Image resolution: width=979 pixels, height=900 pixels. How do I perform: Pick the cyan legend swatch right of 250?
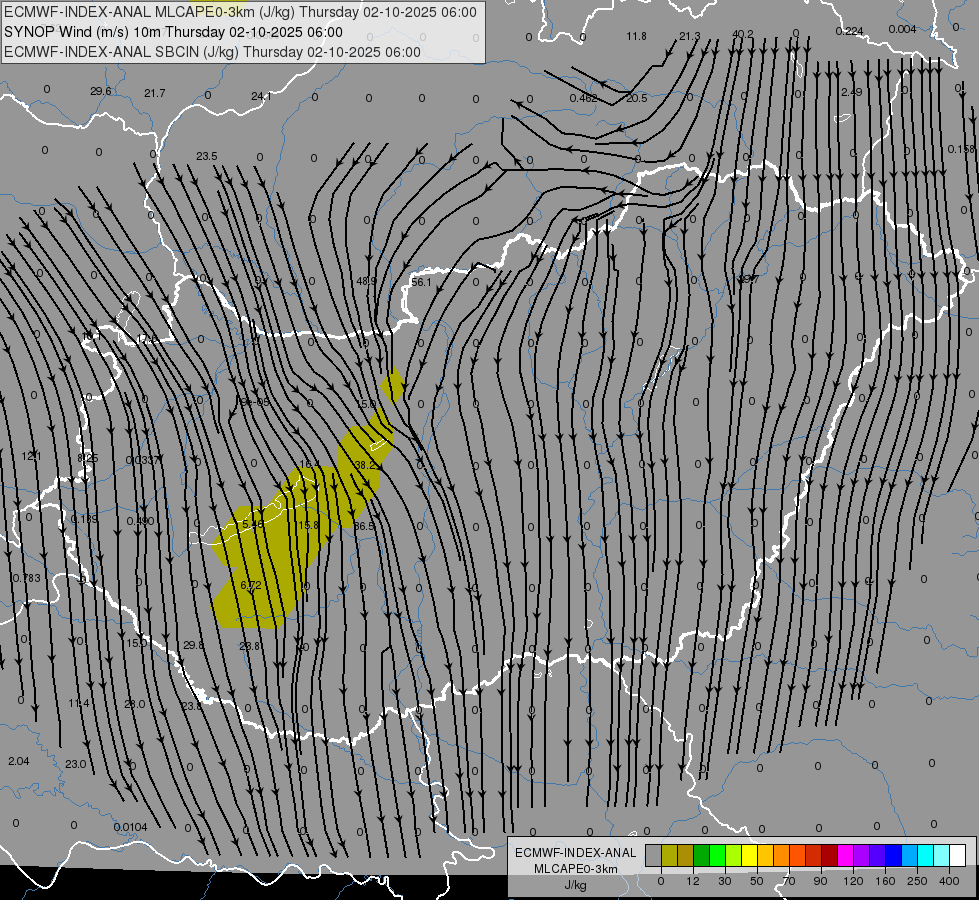click(926, 856)
